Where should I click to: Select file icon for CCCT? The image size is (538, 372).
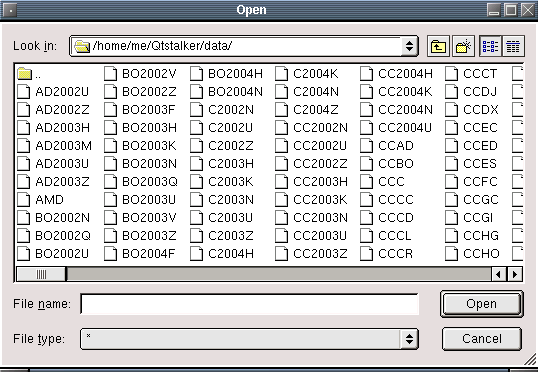tap(452, 73)
